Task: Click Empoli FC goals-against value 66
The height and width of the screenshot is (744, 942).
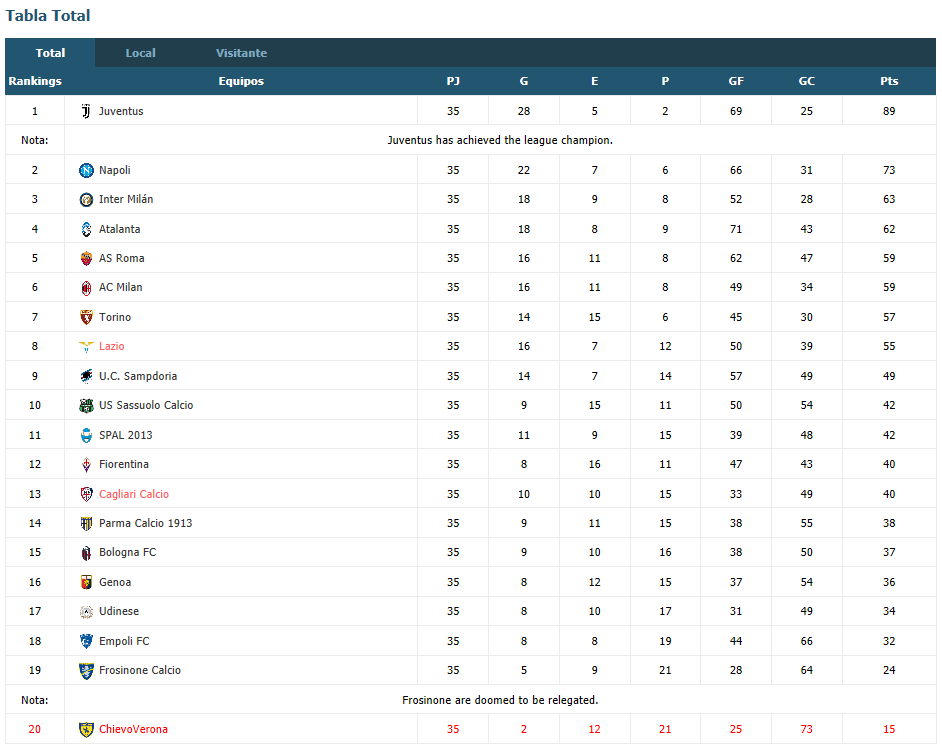Action: coord(806,641)
